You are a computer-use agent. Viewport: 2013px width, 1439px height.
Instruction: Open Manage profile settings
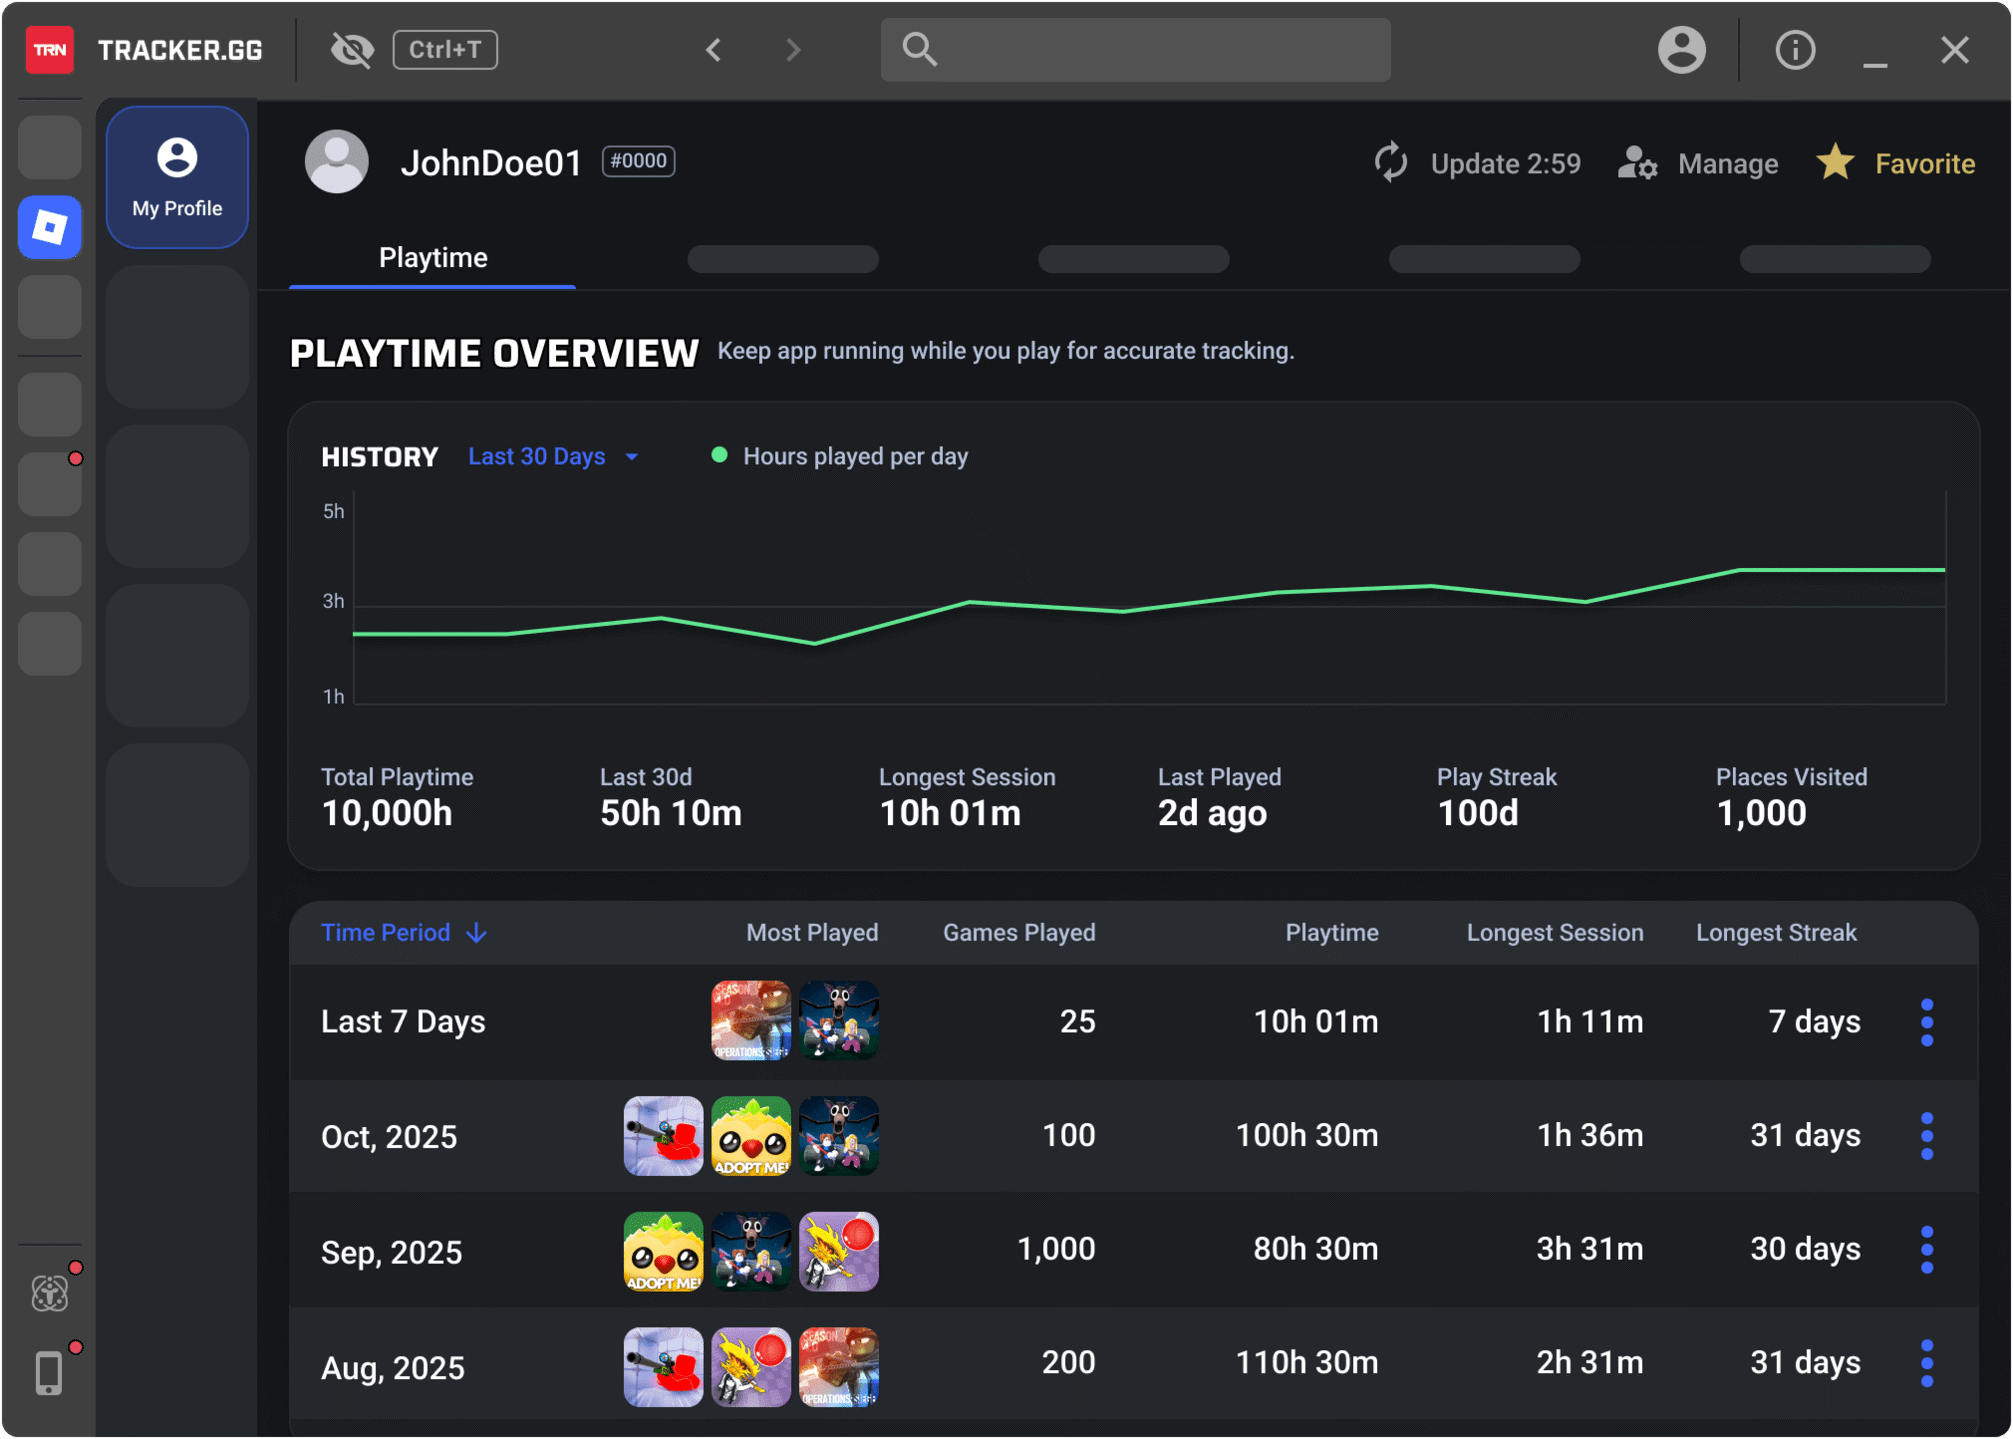[1698, 163]
